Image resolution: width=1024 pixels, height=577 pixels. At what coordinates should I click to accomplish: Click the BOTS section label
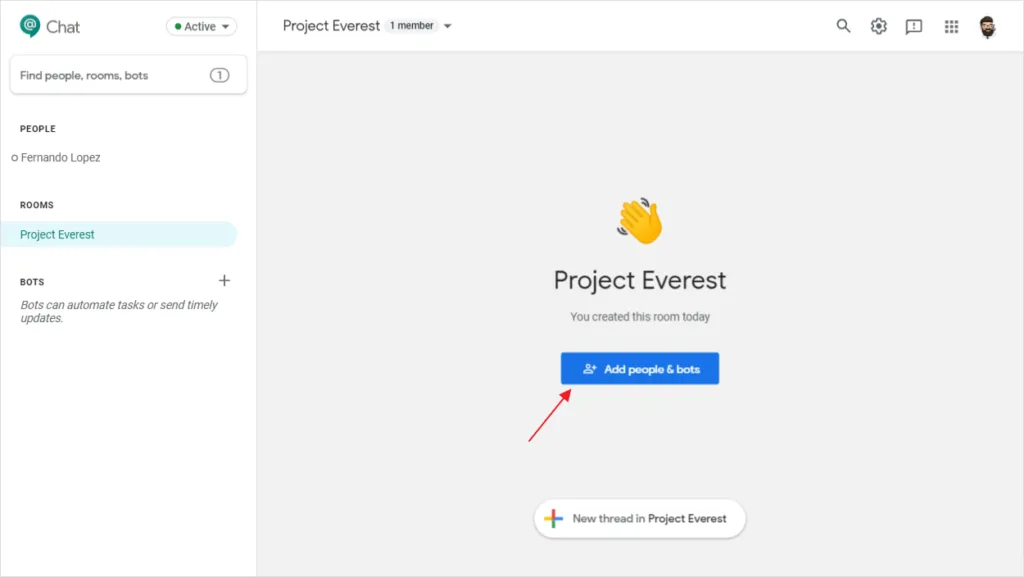click(32, 282)
